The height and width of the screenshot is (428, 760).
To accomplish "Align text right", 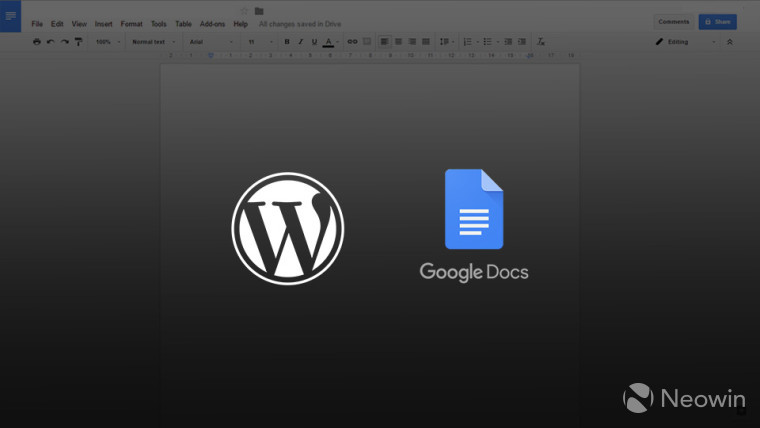I will (x=412, y=42).
